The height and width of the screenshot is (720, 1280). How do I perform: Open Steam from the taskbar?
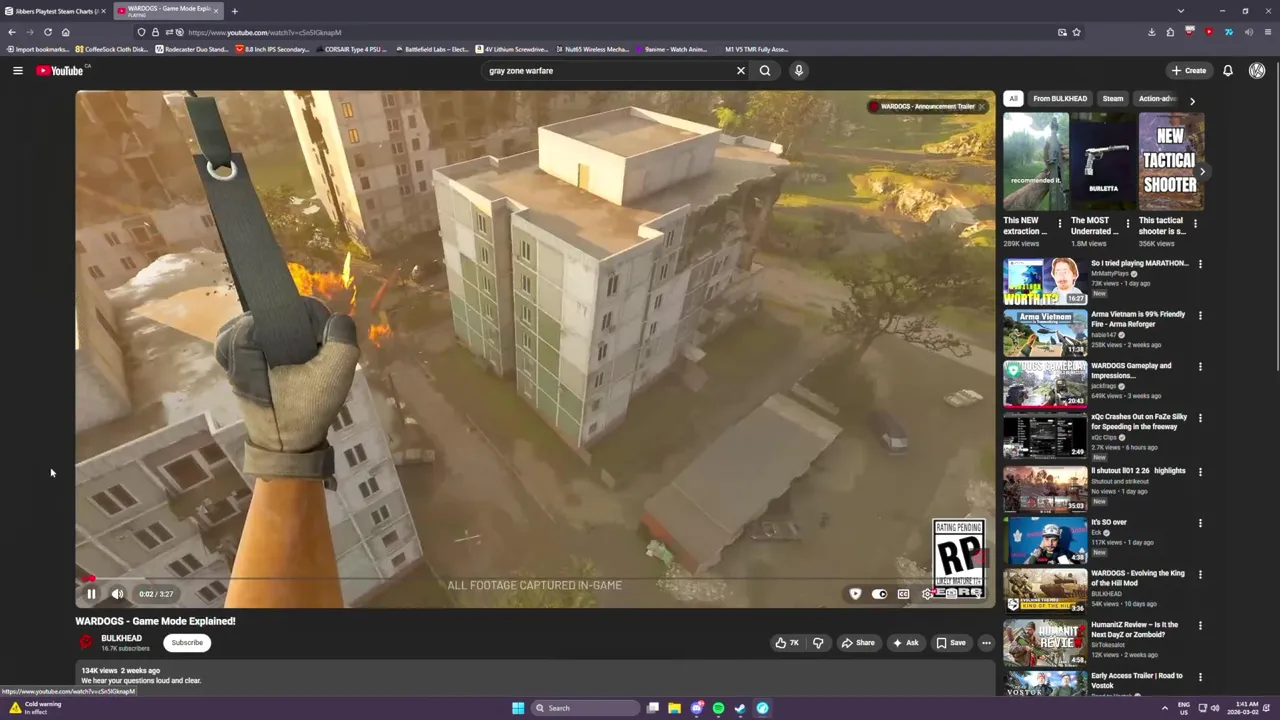(x=740, y=708)
